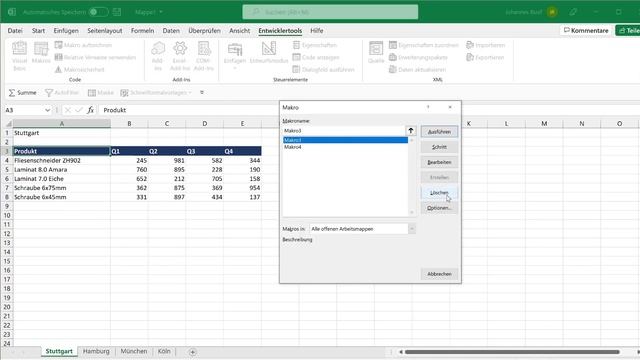This screenshot has height=360, width=640.
Task: Open the Überprüfen tab
Action: click(x=204, y=31)
